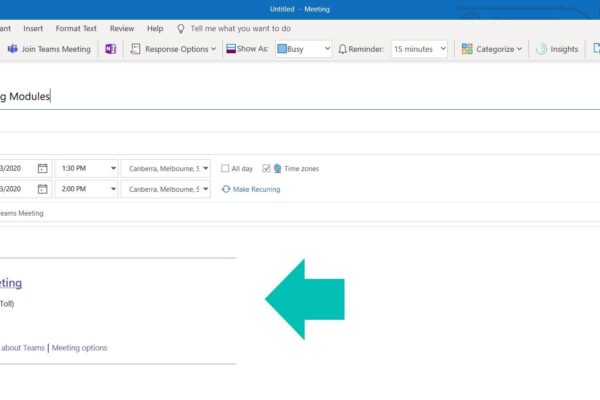Click the Insights swirl icon

[x=541, y=49]
